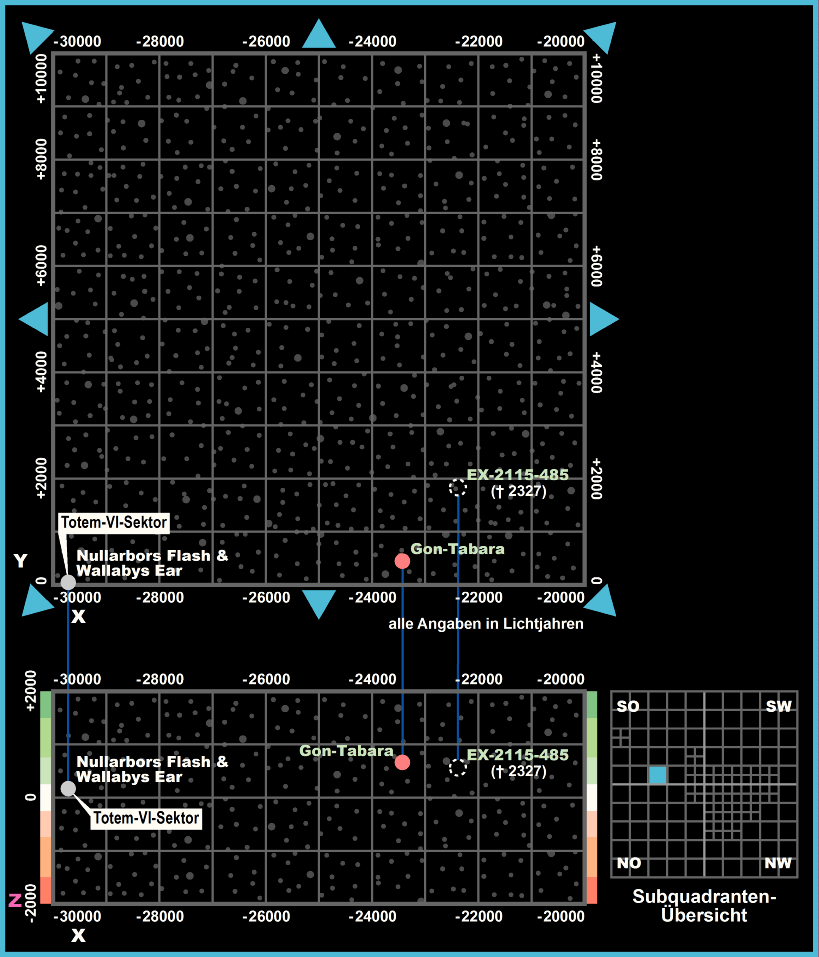Select the dashed EX-2115-485 circle in top map
Viewport: 819px width, 957px height.
(457, 488)
